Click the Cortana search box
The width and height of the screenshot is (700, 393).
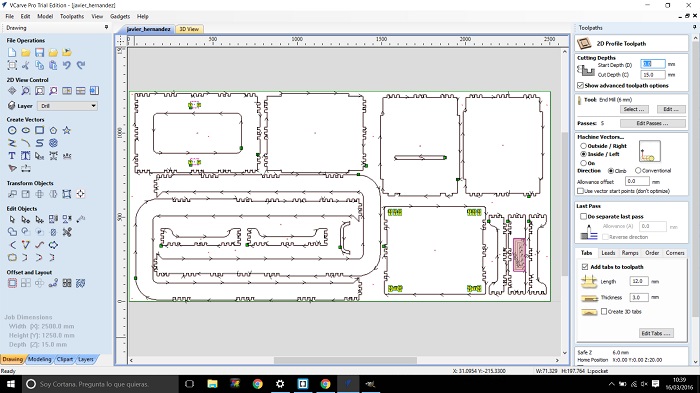[x=100, y=384]
